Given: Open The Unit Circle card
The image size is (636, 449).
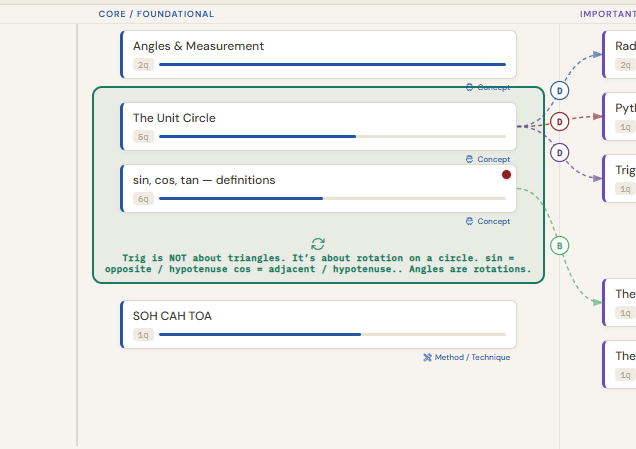Looking at the screenshot, I should [x=317, y=119].
